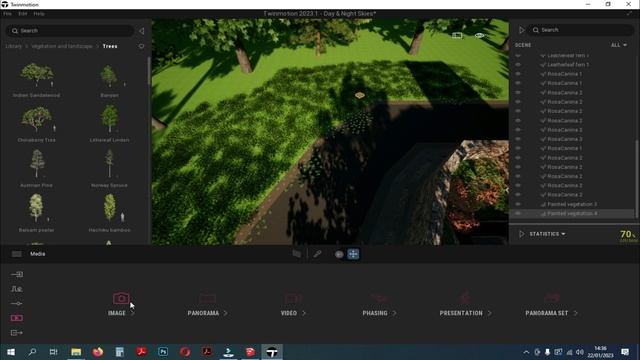Open Windows taskbar search
Viewport: 640px width, 360px height.
pyautogui.click(x=32, y=352)
